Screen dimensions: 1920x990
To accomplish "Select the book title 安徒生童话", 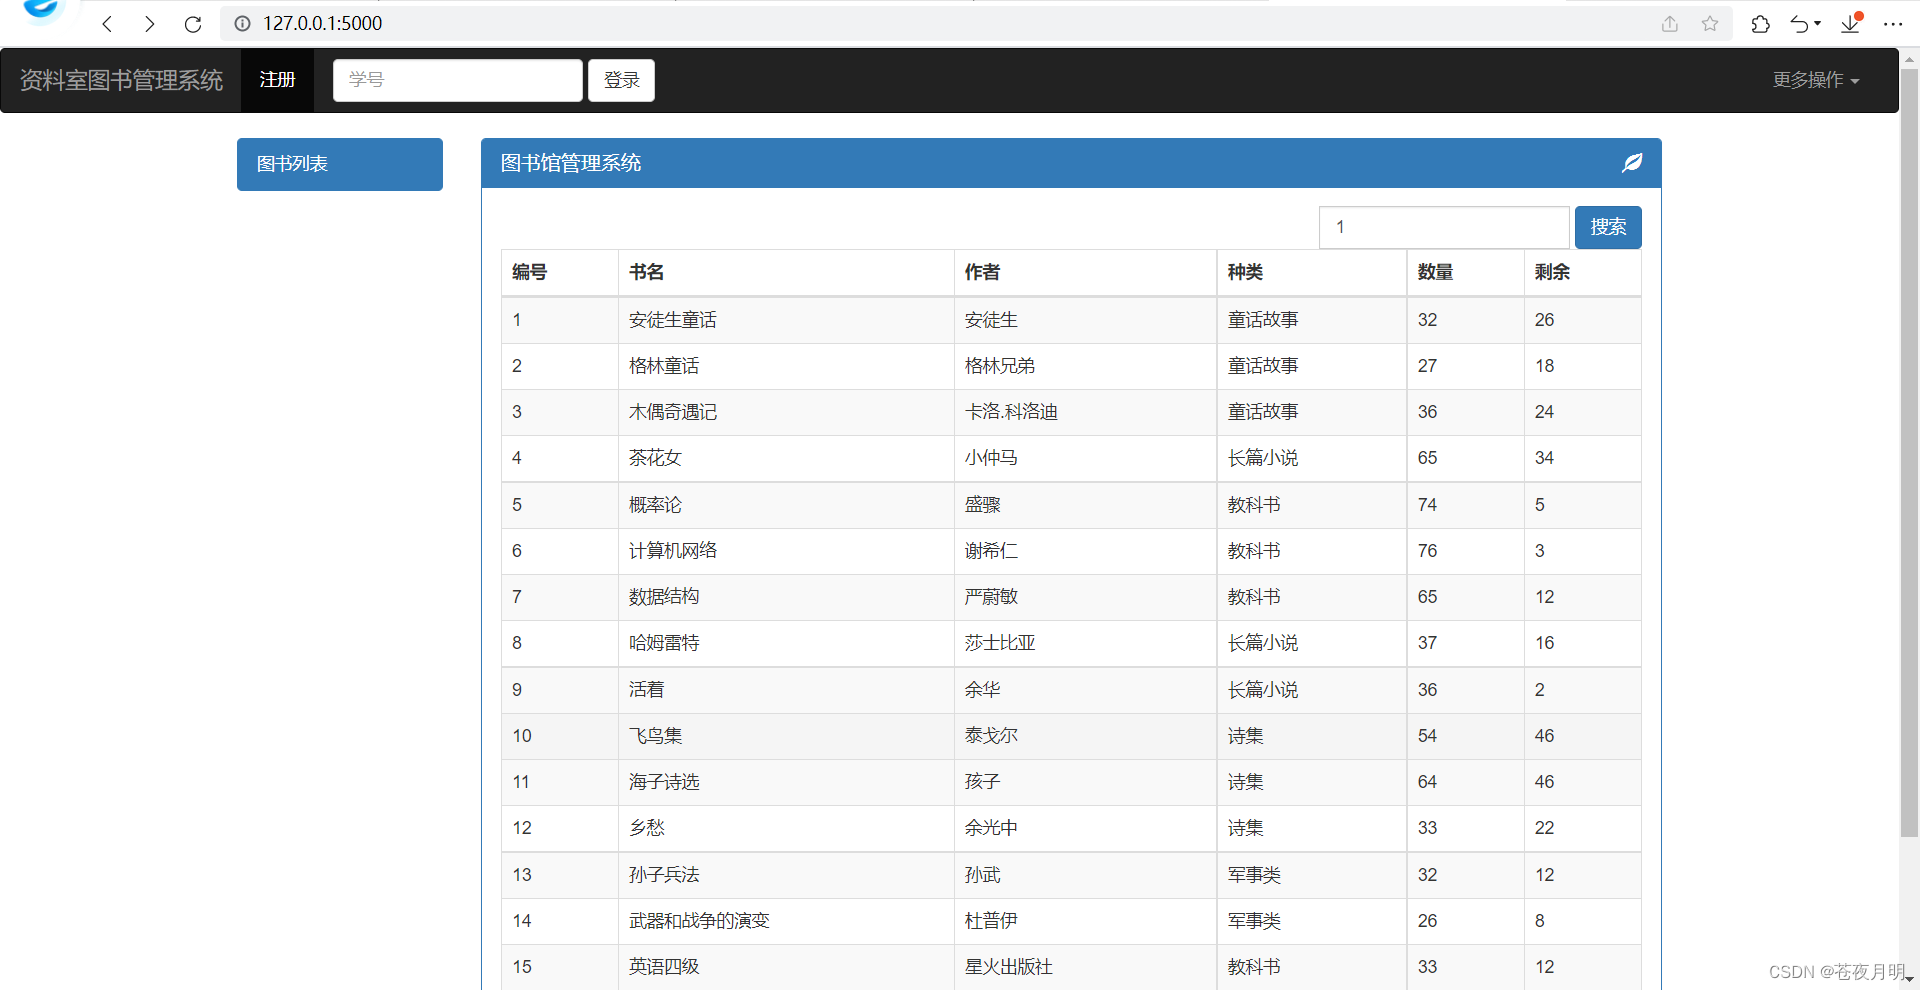I will [673, 320].
